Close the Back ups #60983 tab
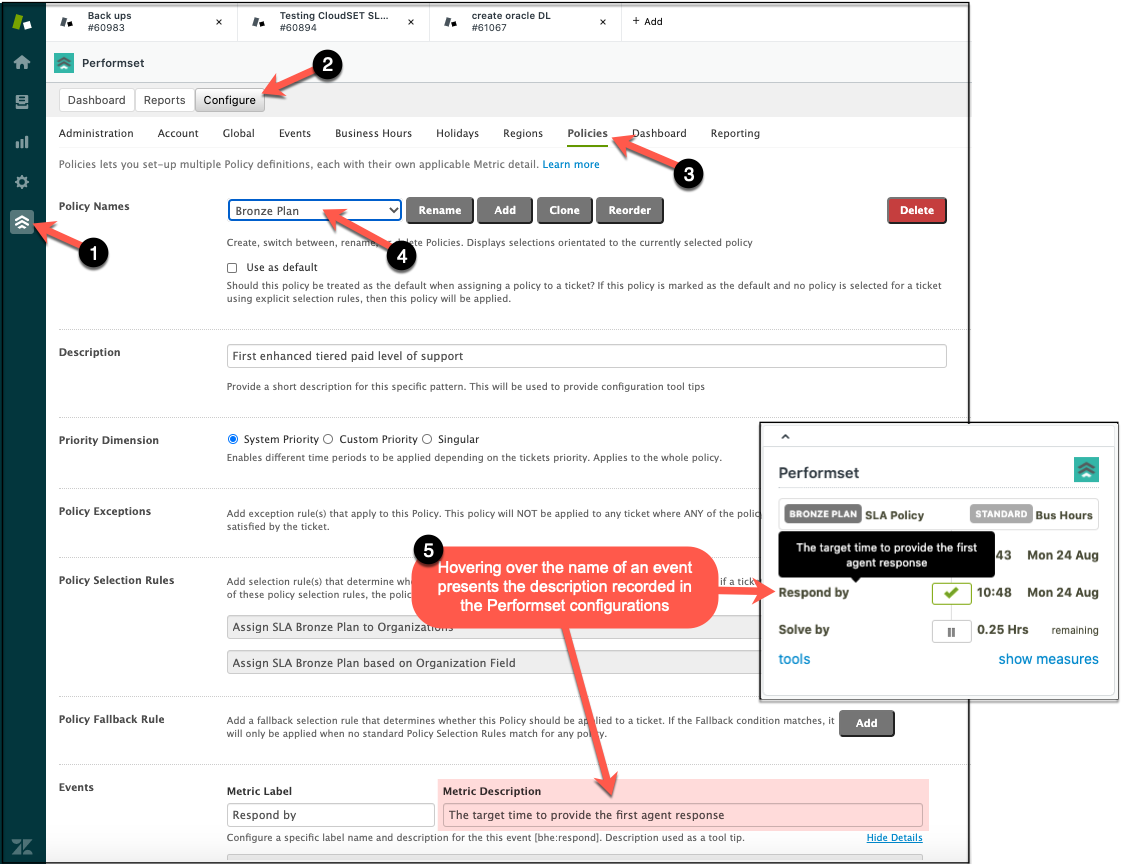 coord(219,22)
